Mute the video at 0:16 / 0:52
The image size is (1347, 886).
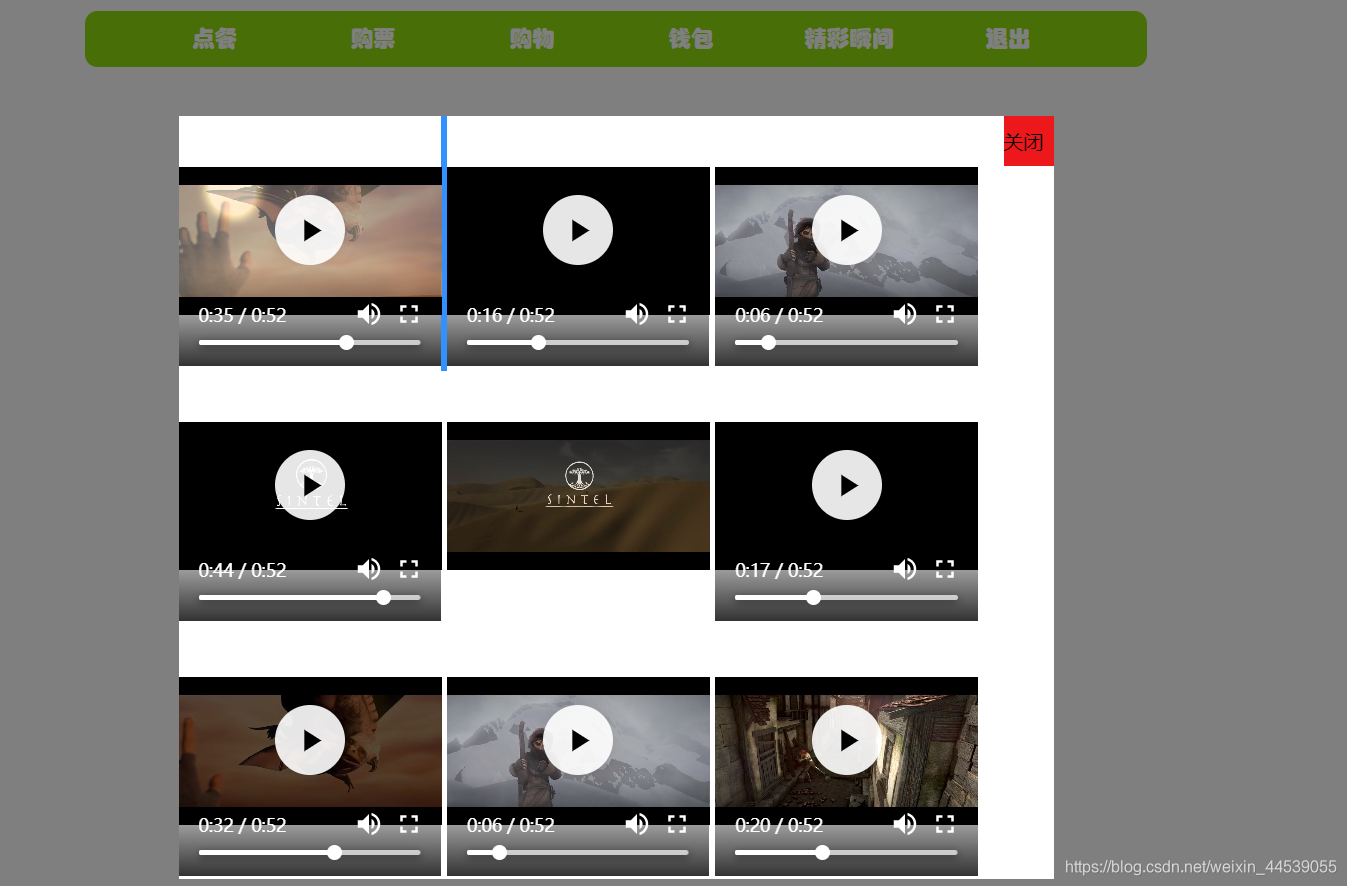(x=637, y=315)
